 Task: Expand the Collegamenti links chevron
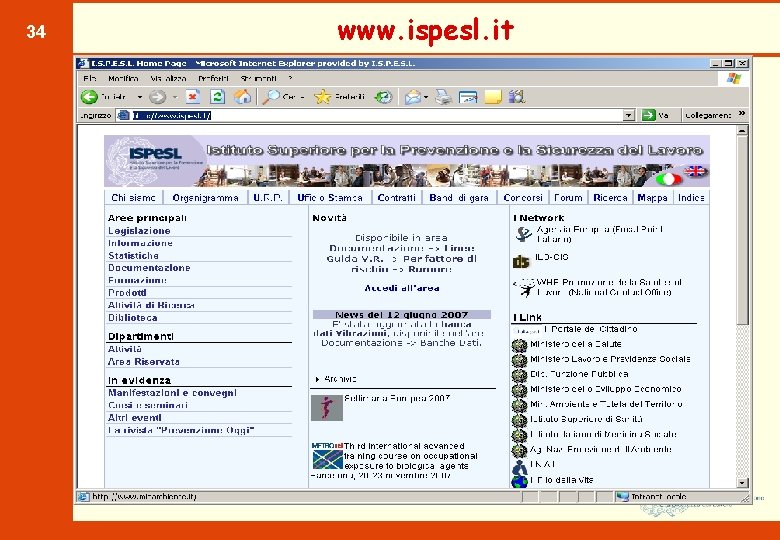click(x=742, y=114)
